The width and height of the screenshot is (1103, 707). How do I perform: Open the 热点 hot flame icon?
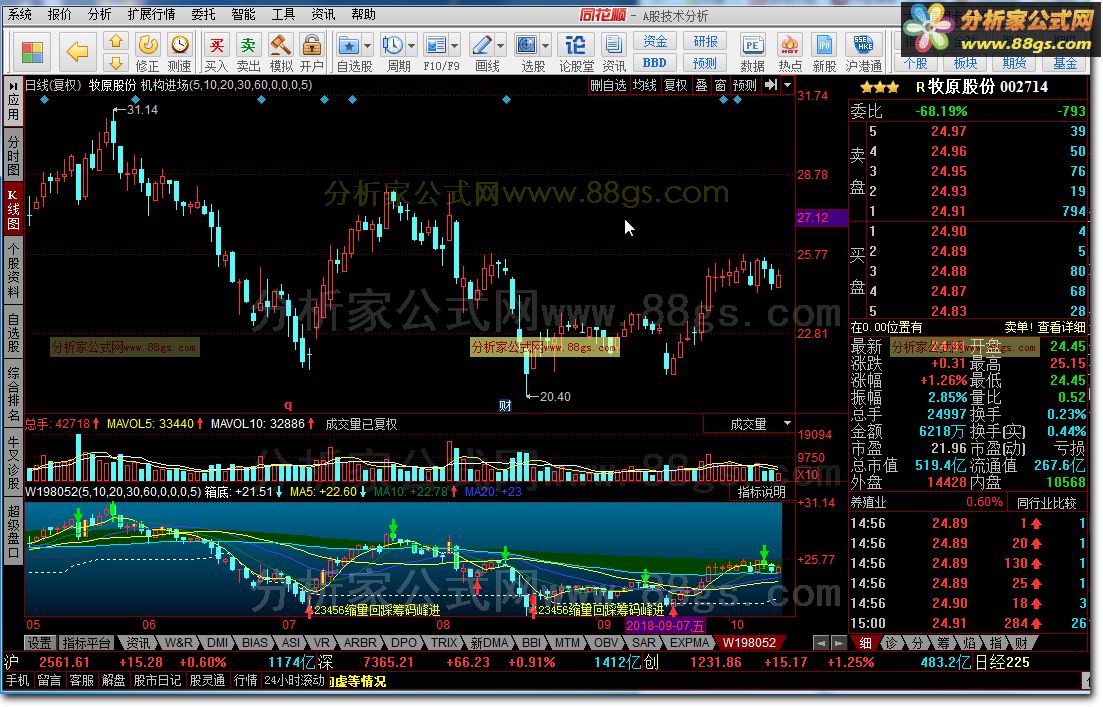(x=790, y=46)
